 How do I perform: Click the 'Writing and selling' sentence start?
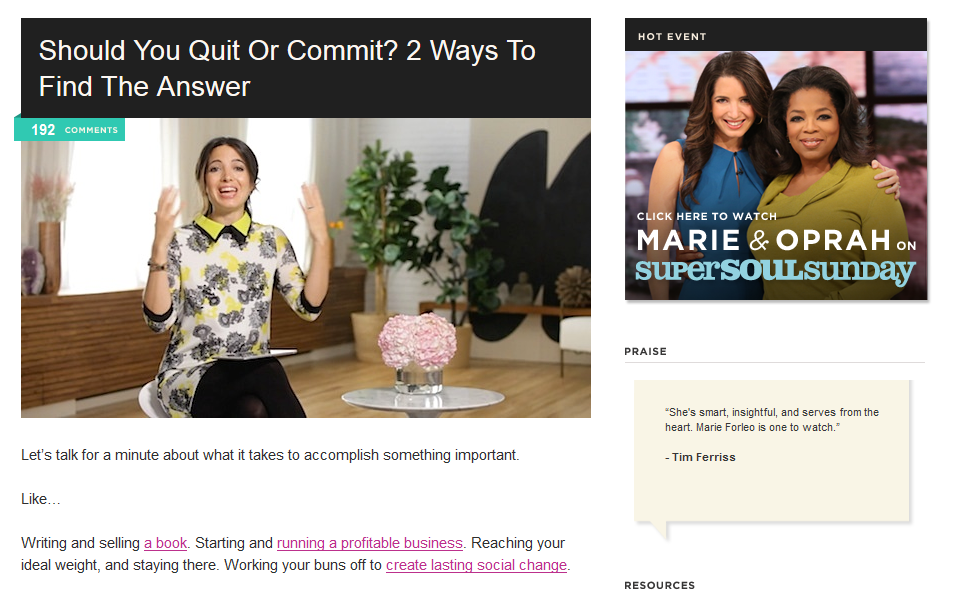[x=80, y=543]
